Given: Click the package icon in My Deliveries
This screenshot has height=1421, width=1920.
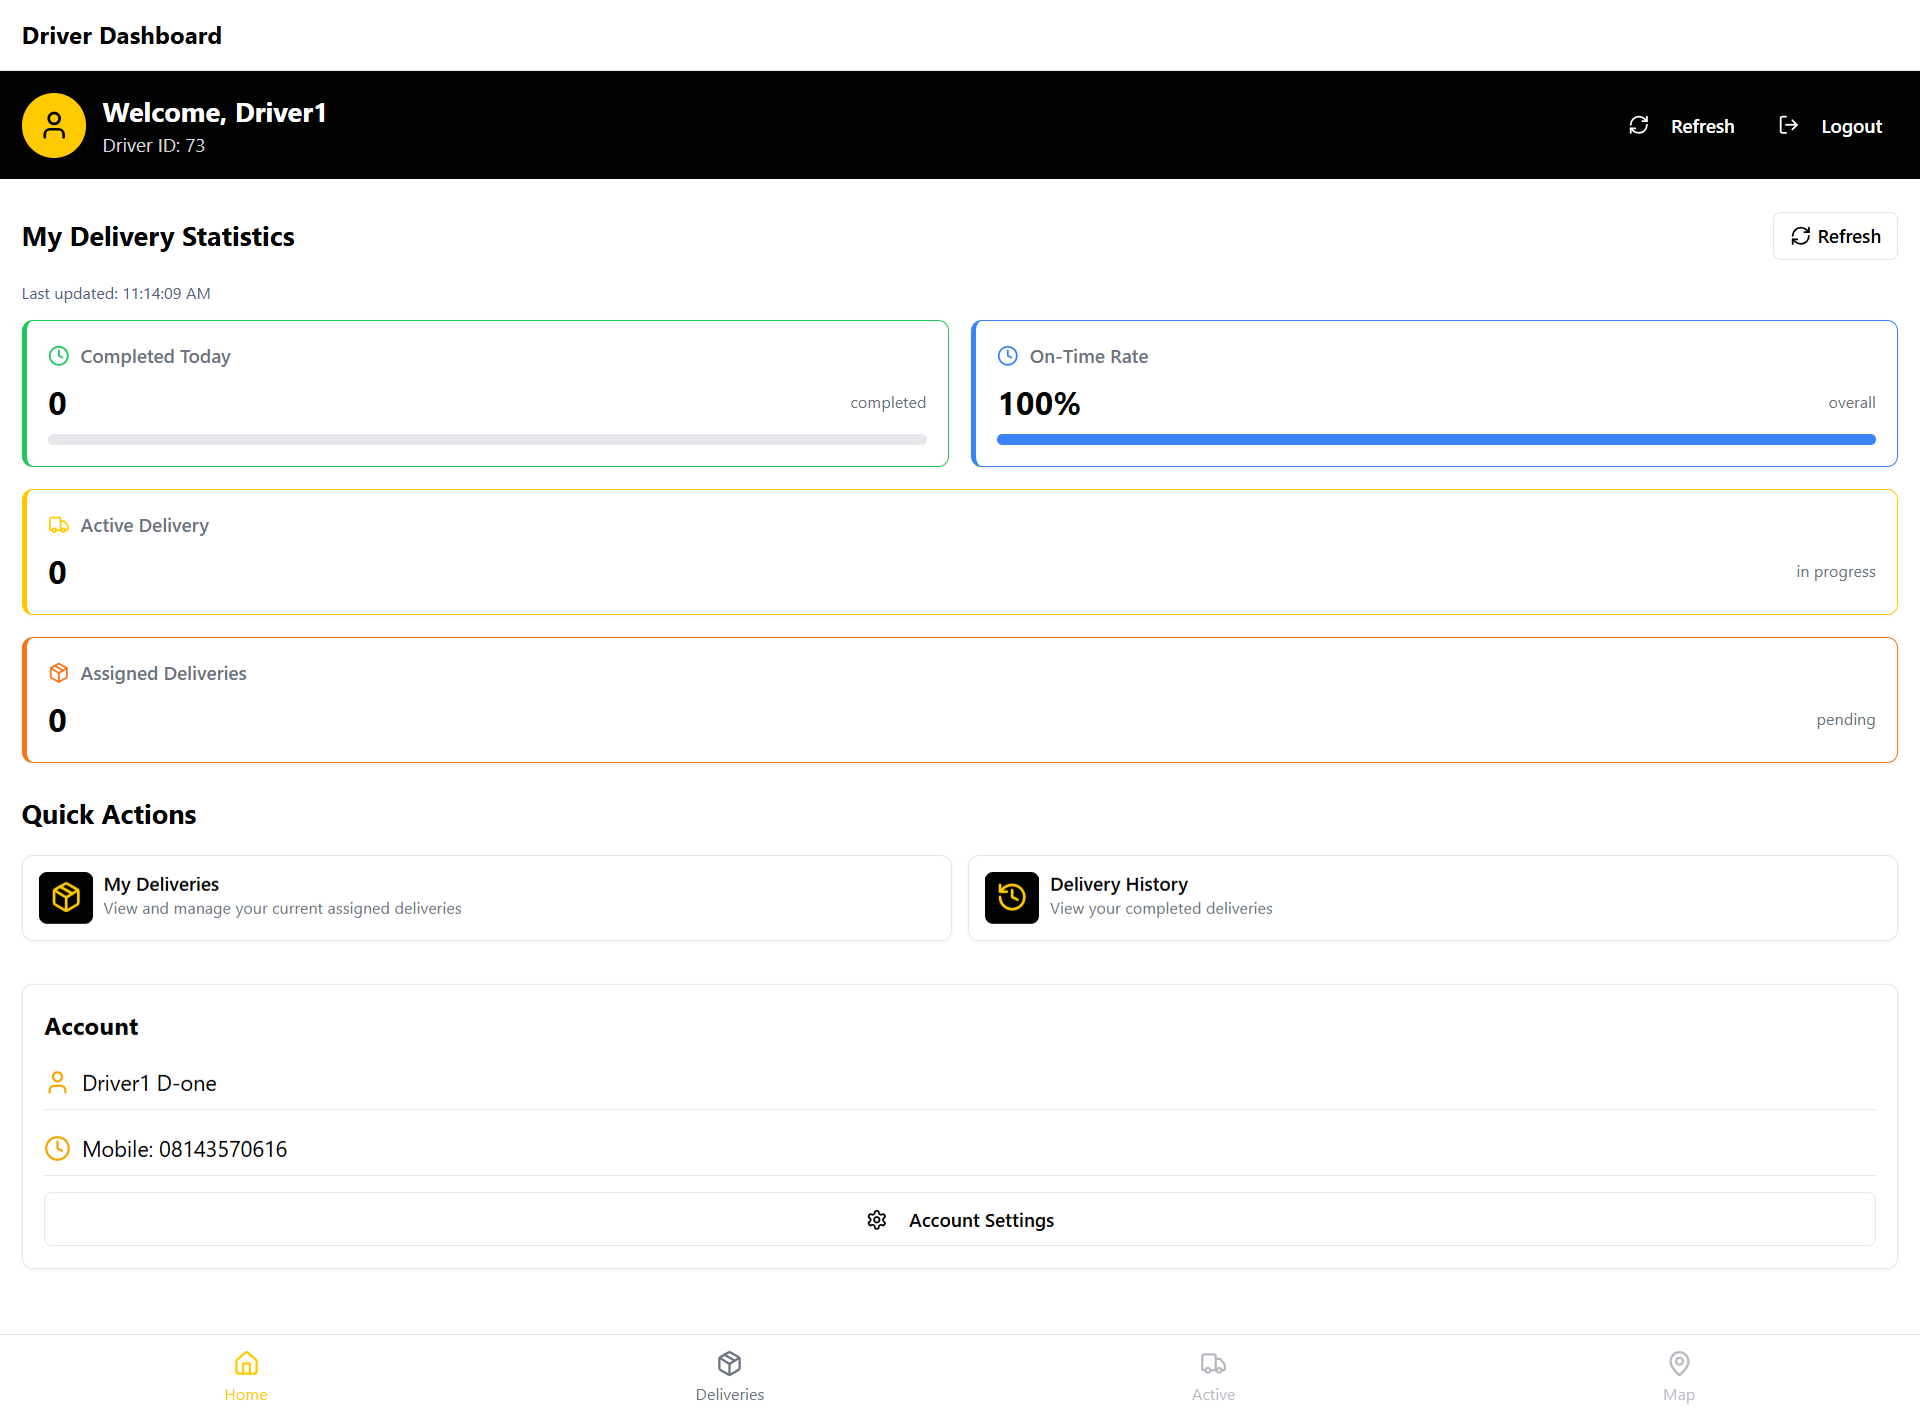Looking at the screenshot, I should [66, 897].
